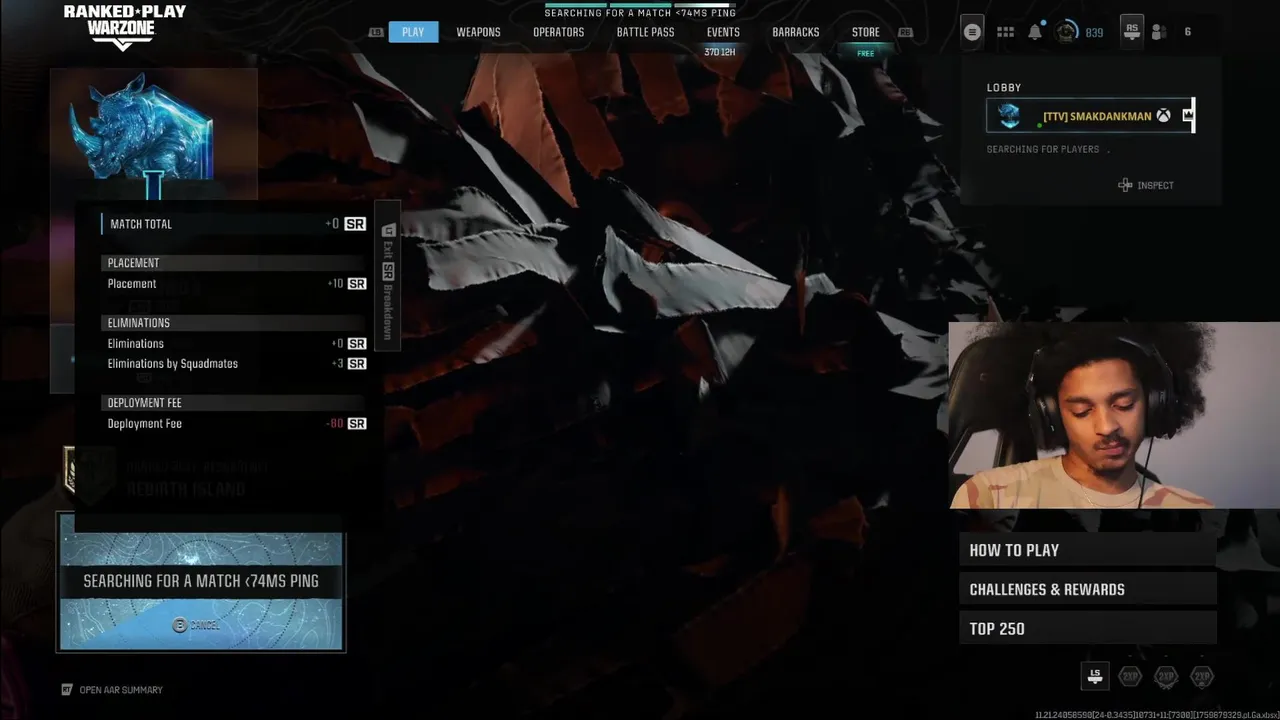Click the Inspect label in the lobby
1280x720 pixels.
[1155, 185]
